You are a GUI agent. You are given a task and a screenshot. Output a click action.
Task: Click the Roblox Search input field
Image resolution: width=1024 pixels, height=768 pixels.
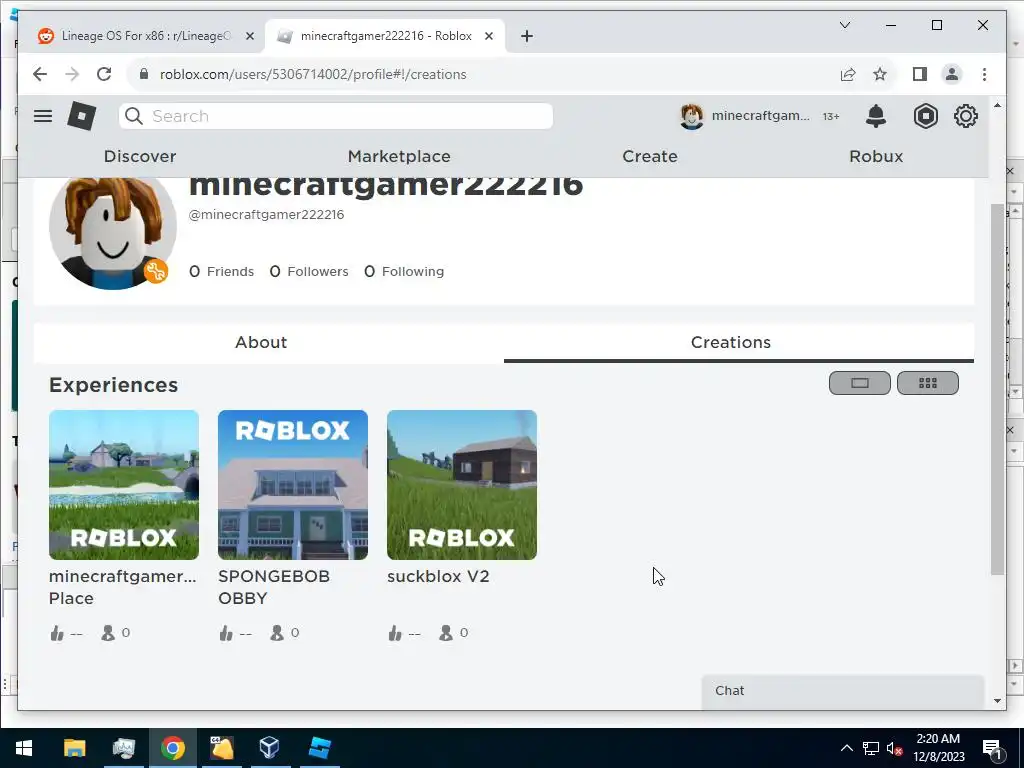pyautogui.click(x=336, y=116)
